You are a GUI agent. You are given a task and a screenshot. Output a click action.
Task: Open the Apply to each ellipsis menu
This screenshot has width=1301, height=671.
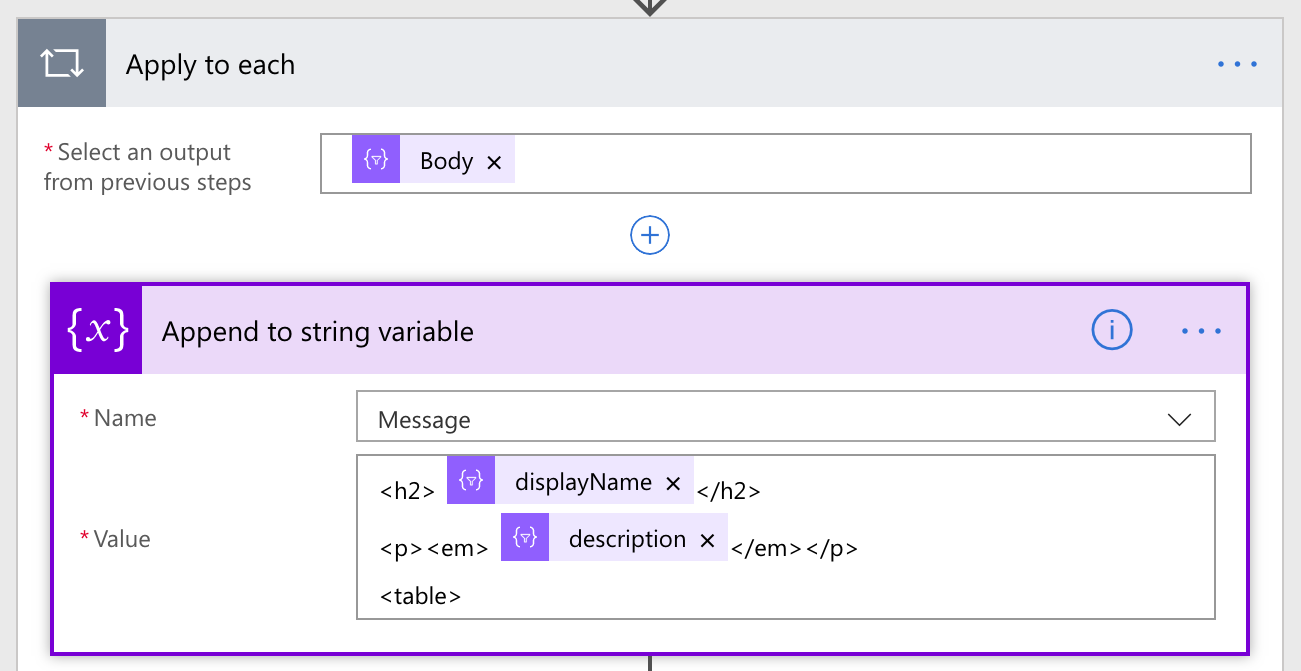[x=1237, y=65]
